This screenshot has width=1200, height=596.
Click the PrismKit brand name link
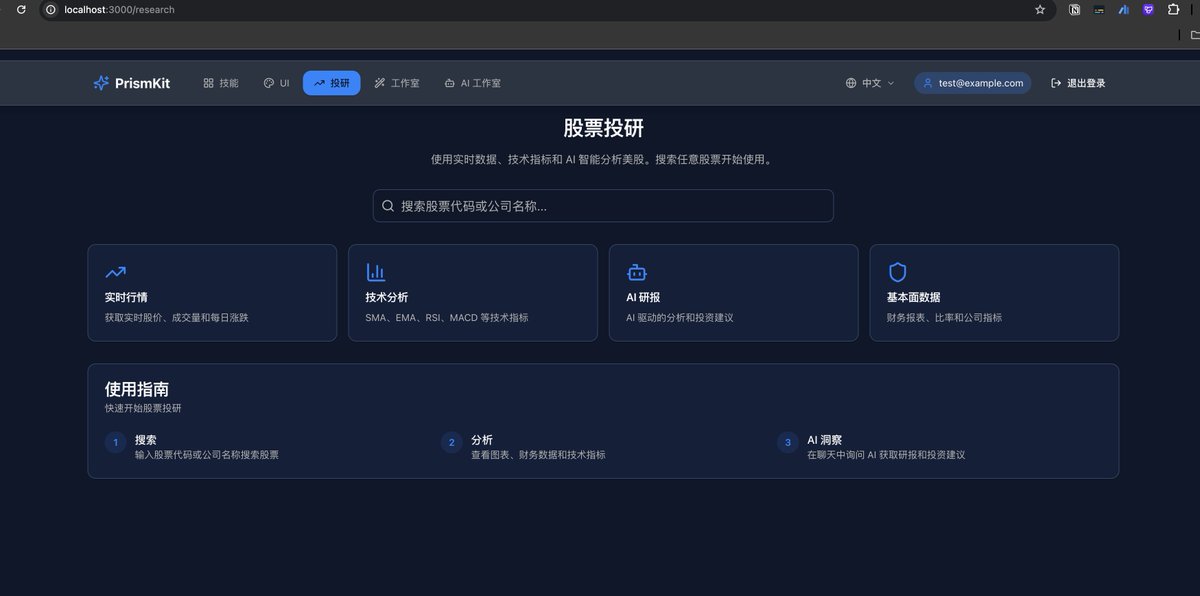click(142, 83)
